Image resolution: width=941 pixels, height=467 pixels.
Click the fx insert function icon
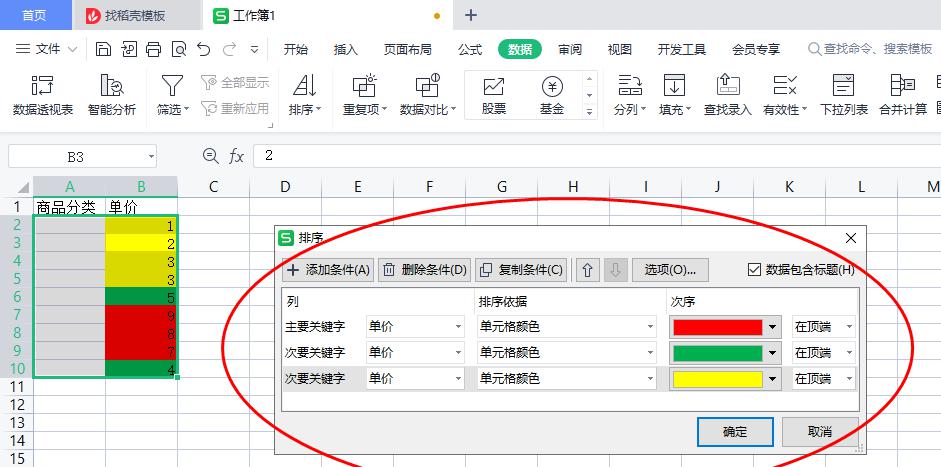pos(236,157)
